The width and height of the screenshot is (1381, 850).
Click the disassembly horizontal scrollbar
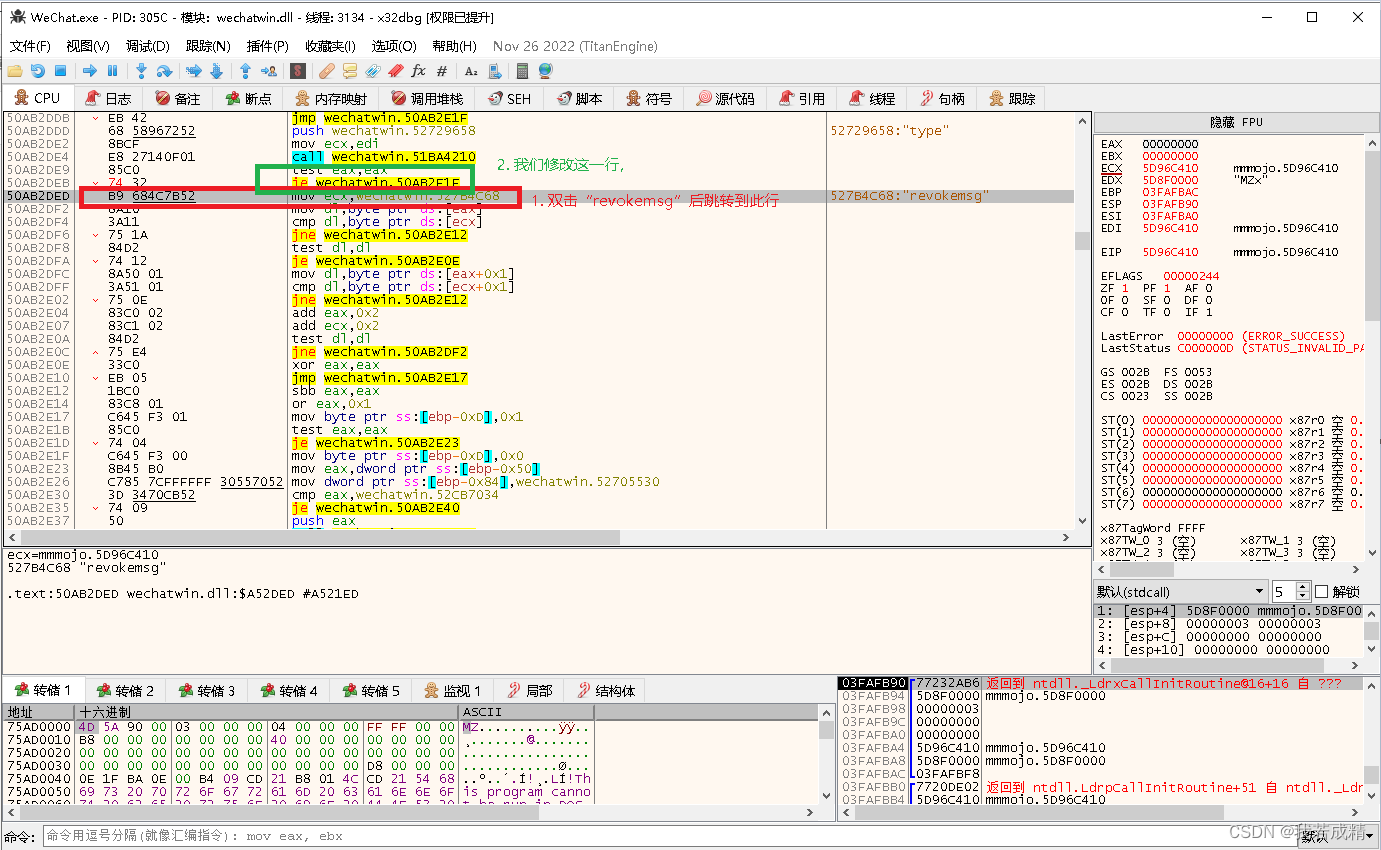coord(539,537)
